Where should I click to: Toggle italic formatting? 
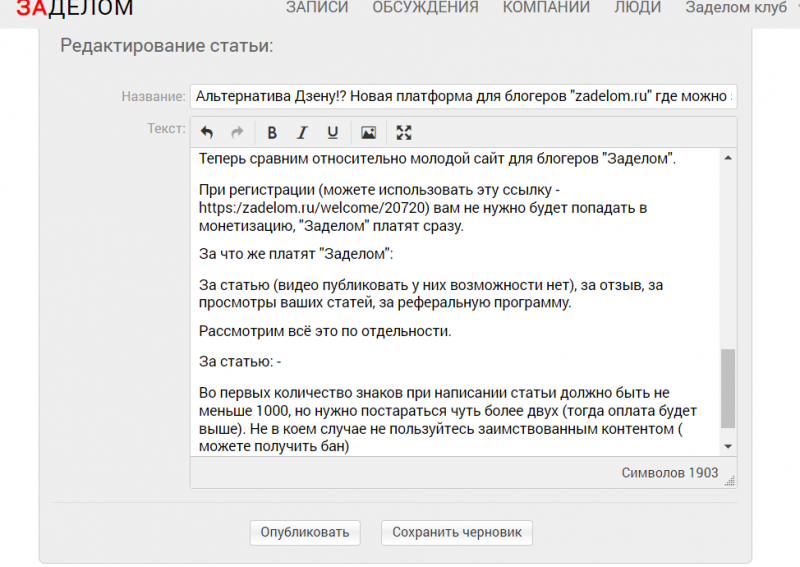[x=302, y=133]
